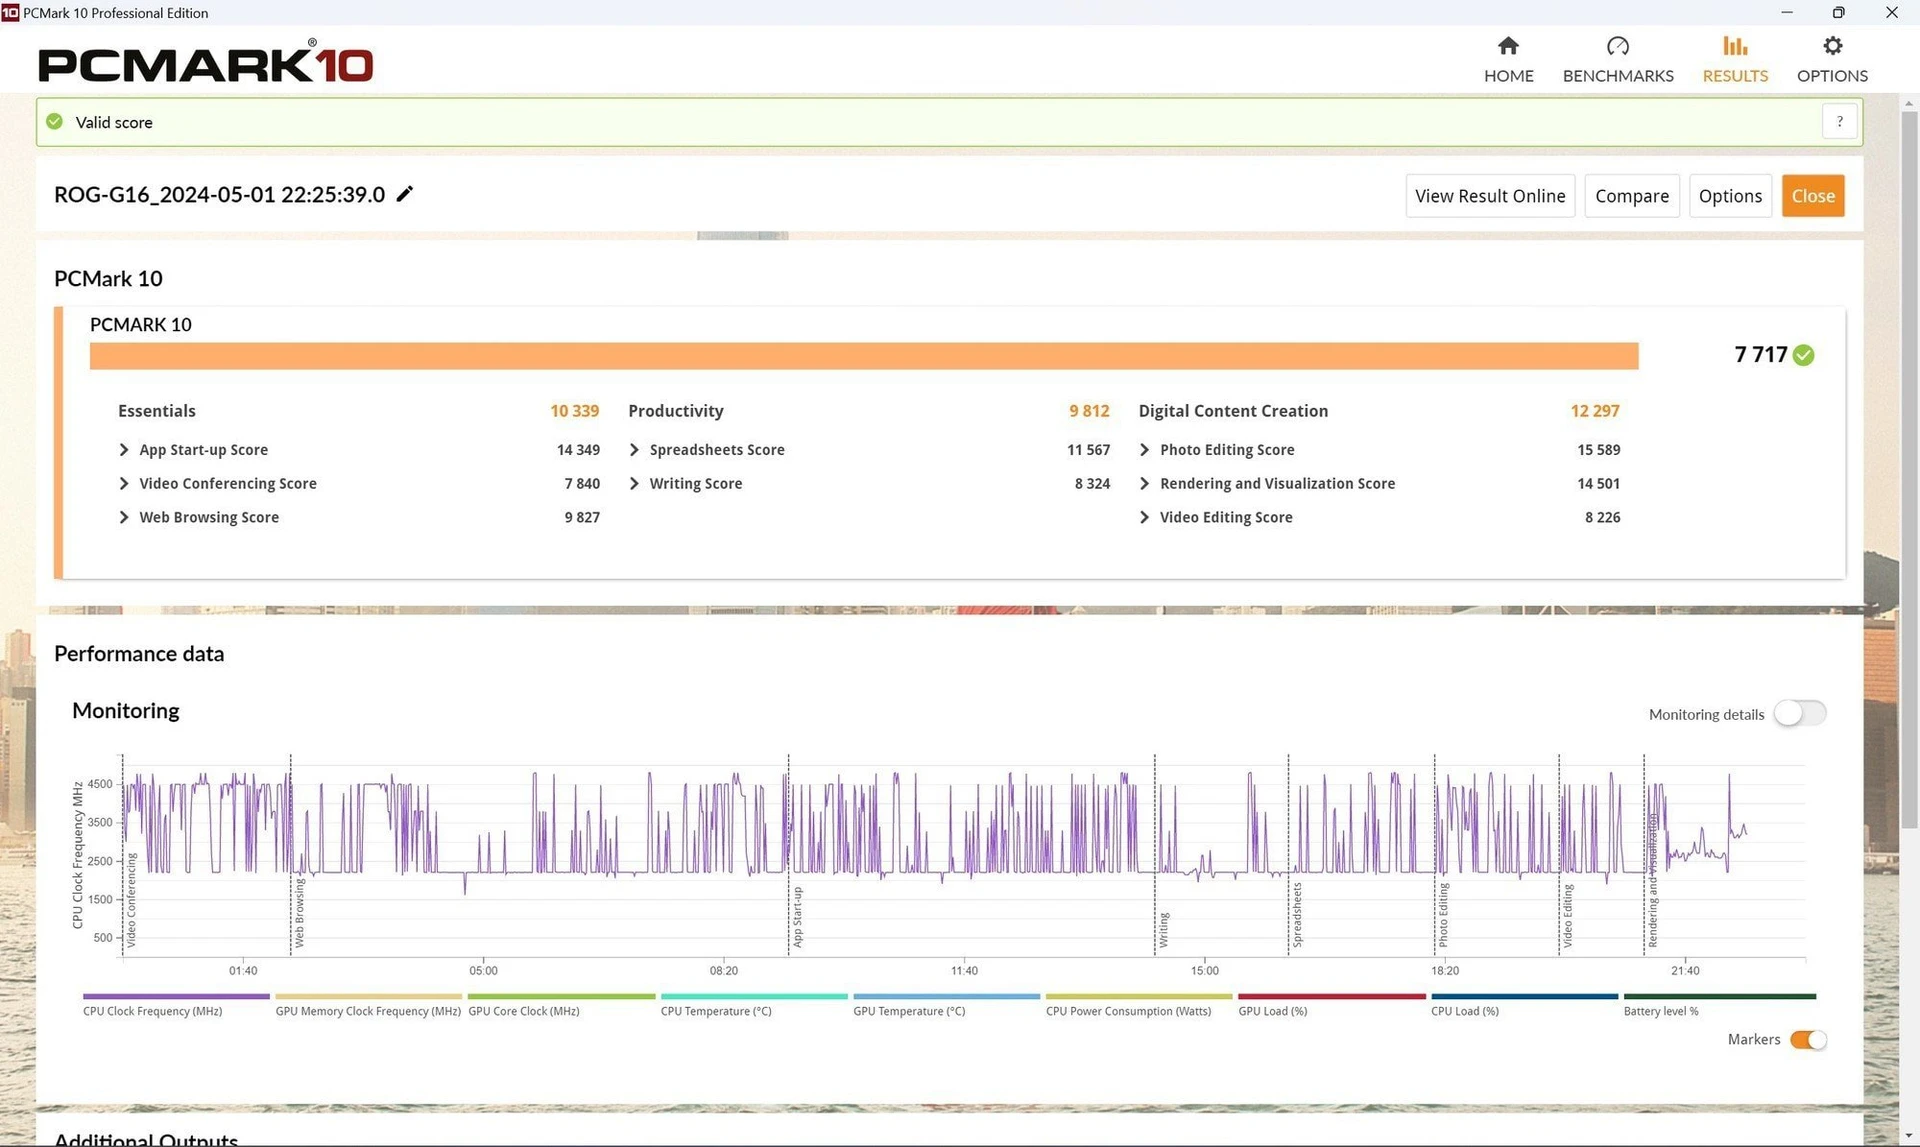Screen dimensions: 1920x1147
Task: Click the Digital Content Creation heading
Action: [x=1233, y=411]
